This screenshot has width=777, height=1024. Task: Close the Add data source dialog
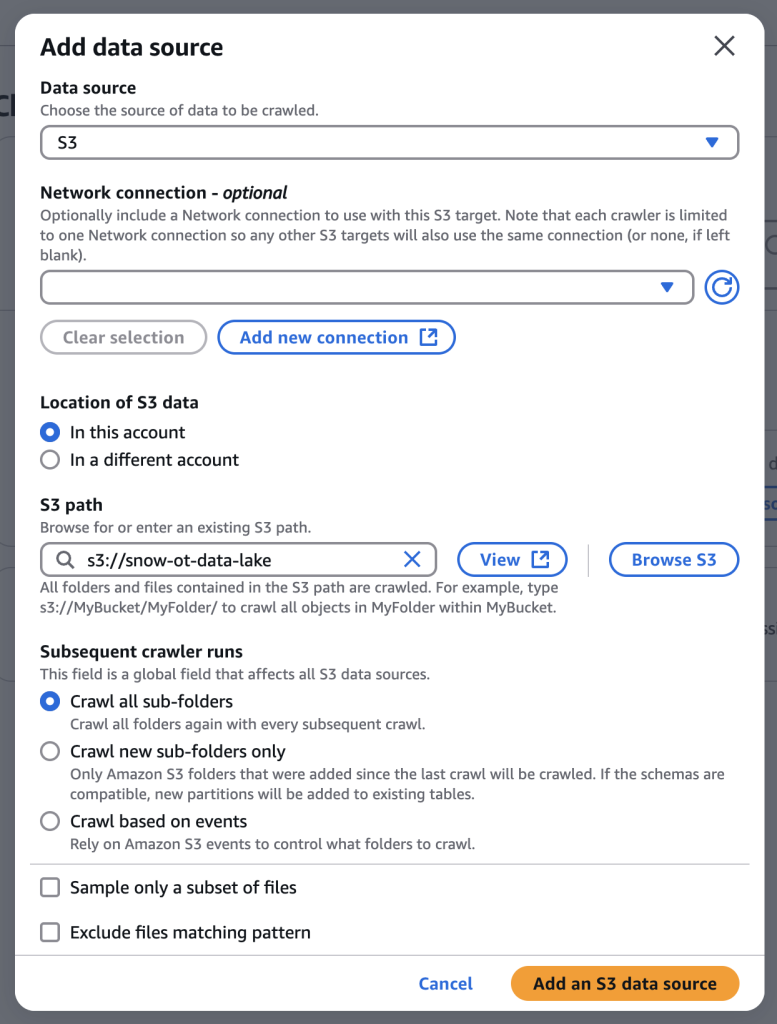(x=724, y=46)
